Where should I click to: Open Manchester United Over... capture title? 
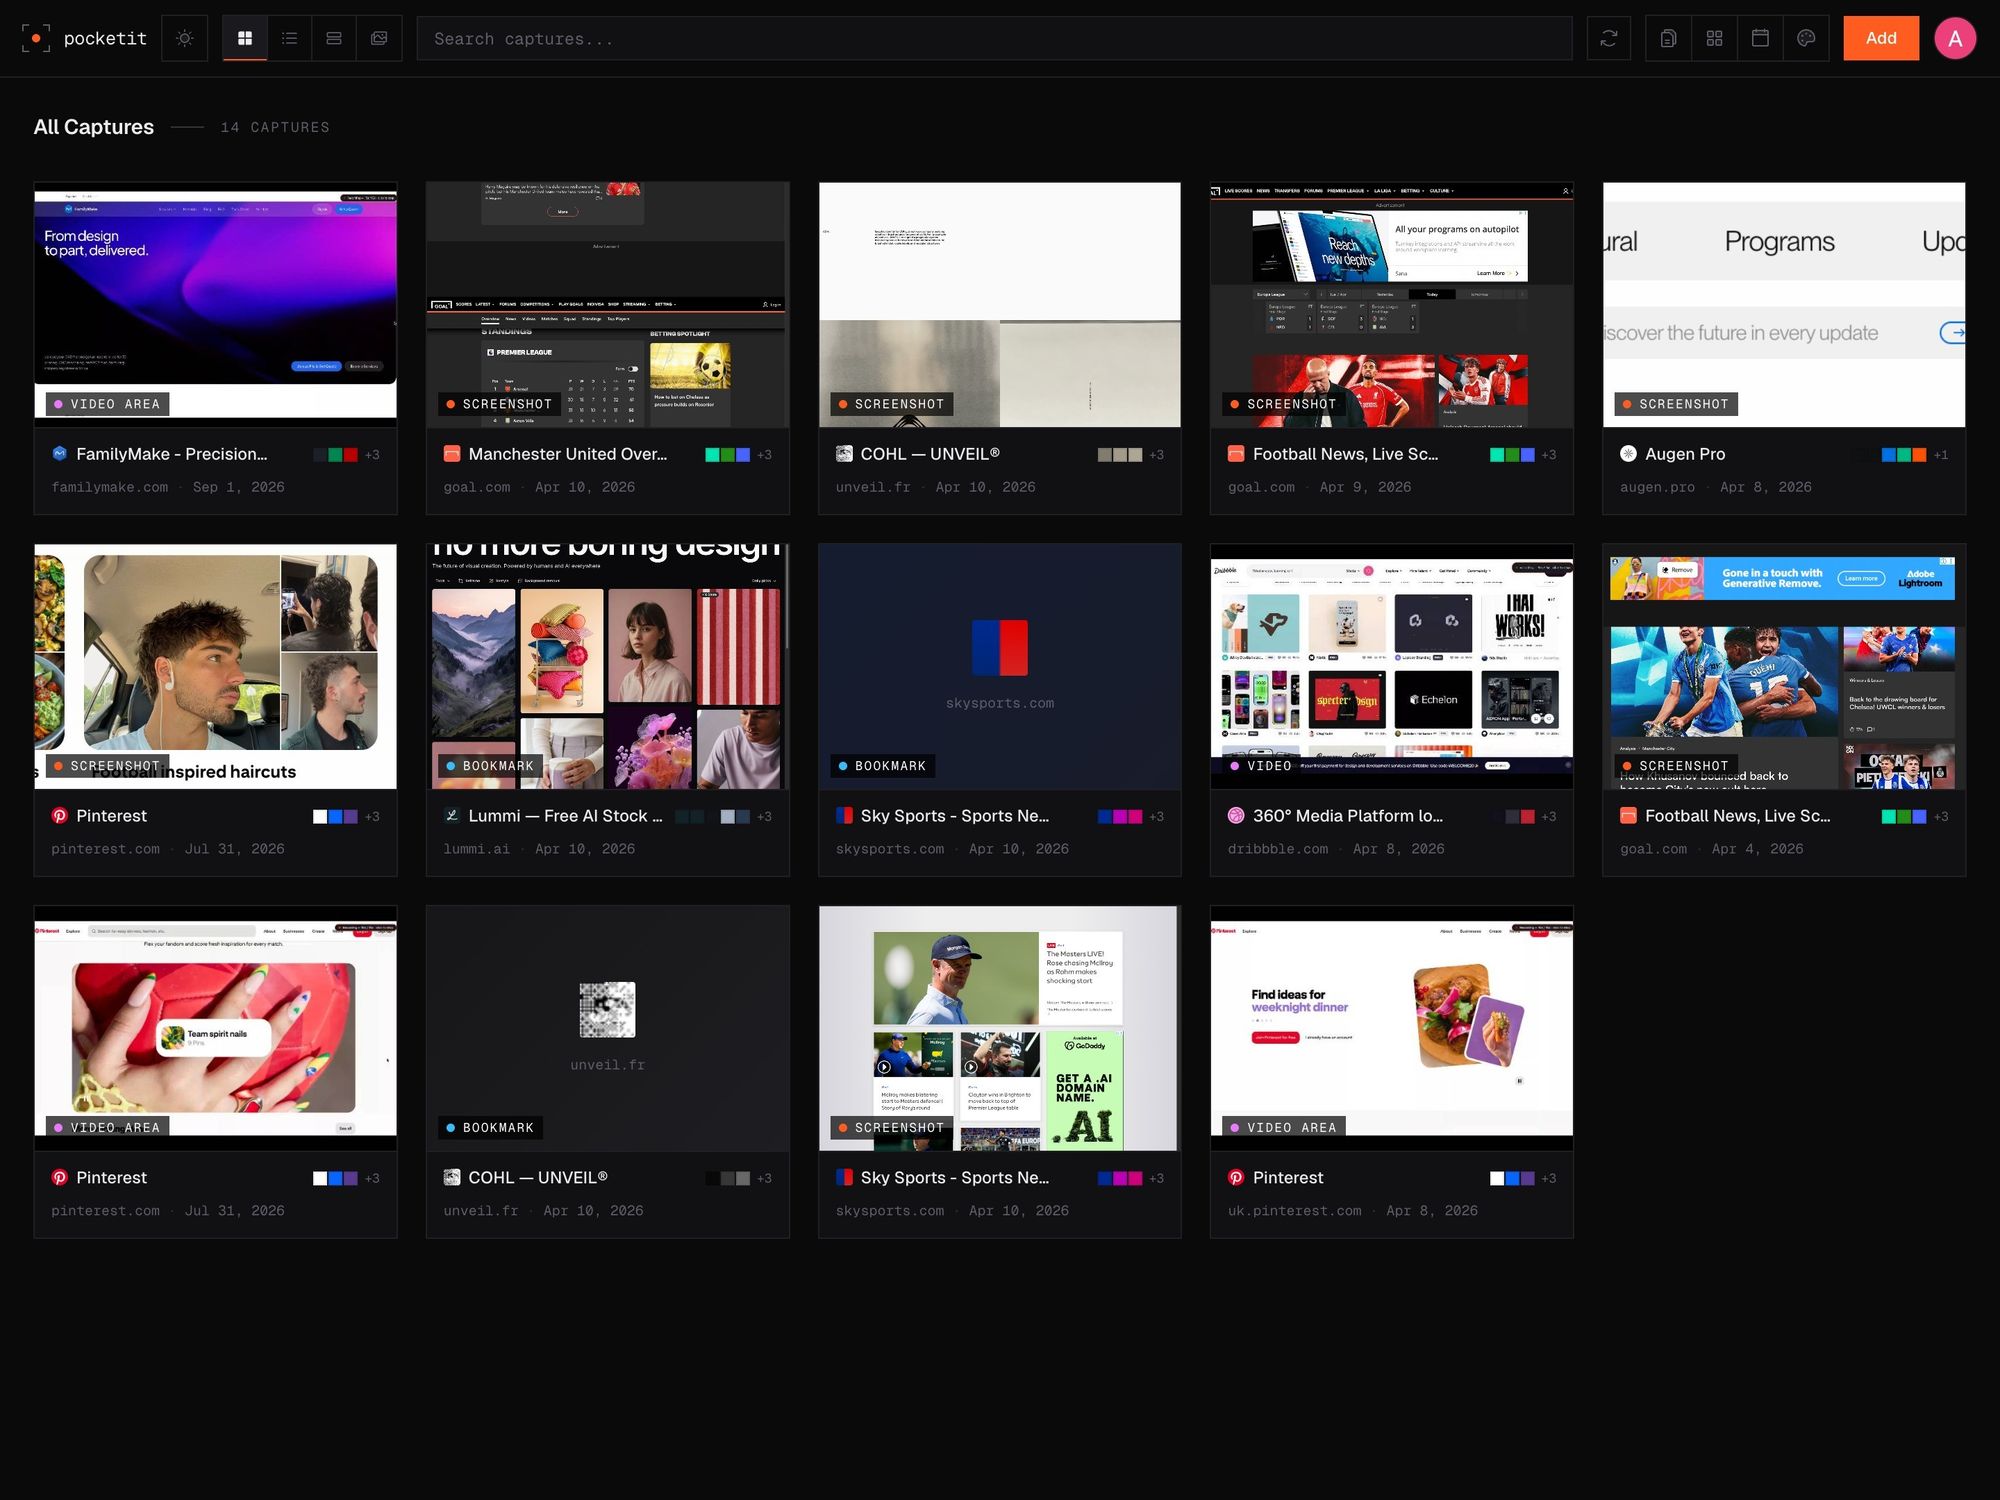tap(568, 454)
